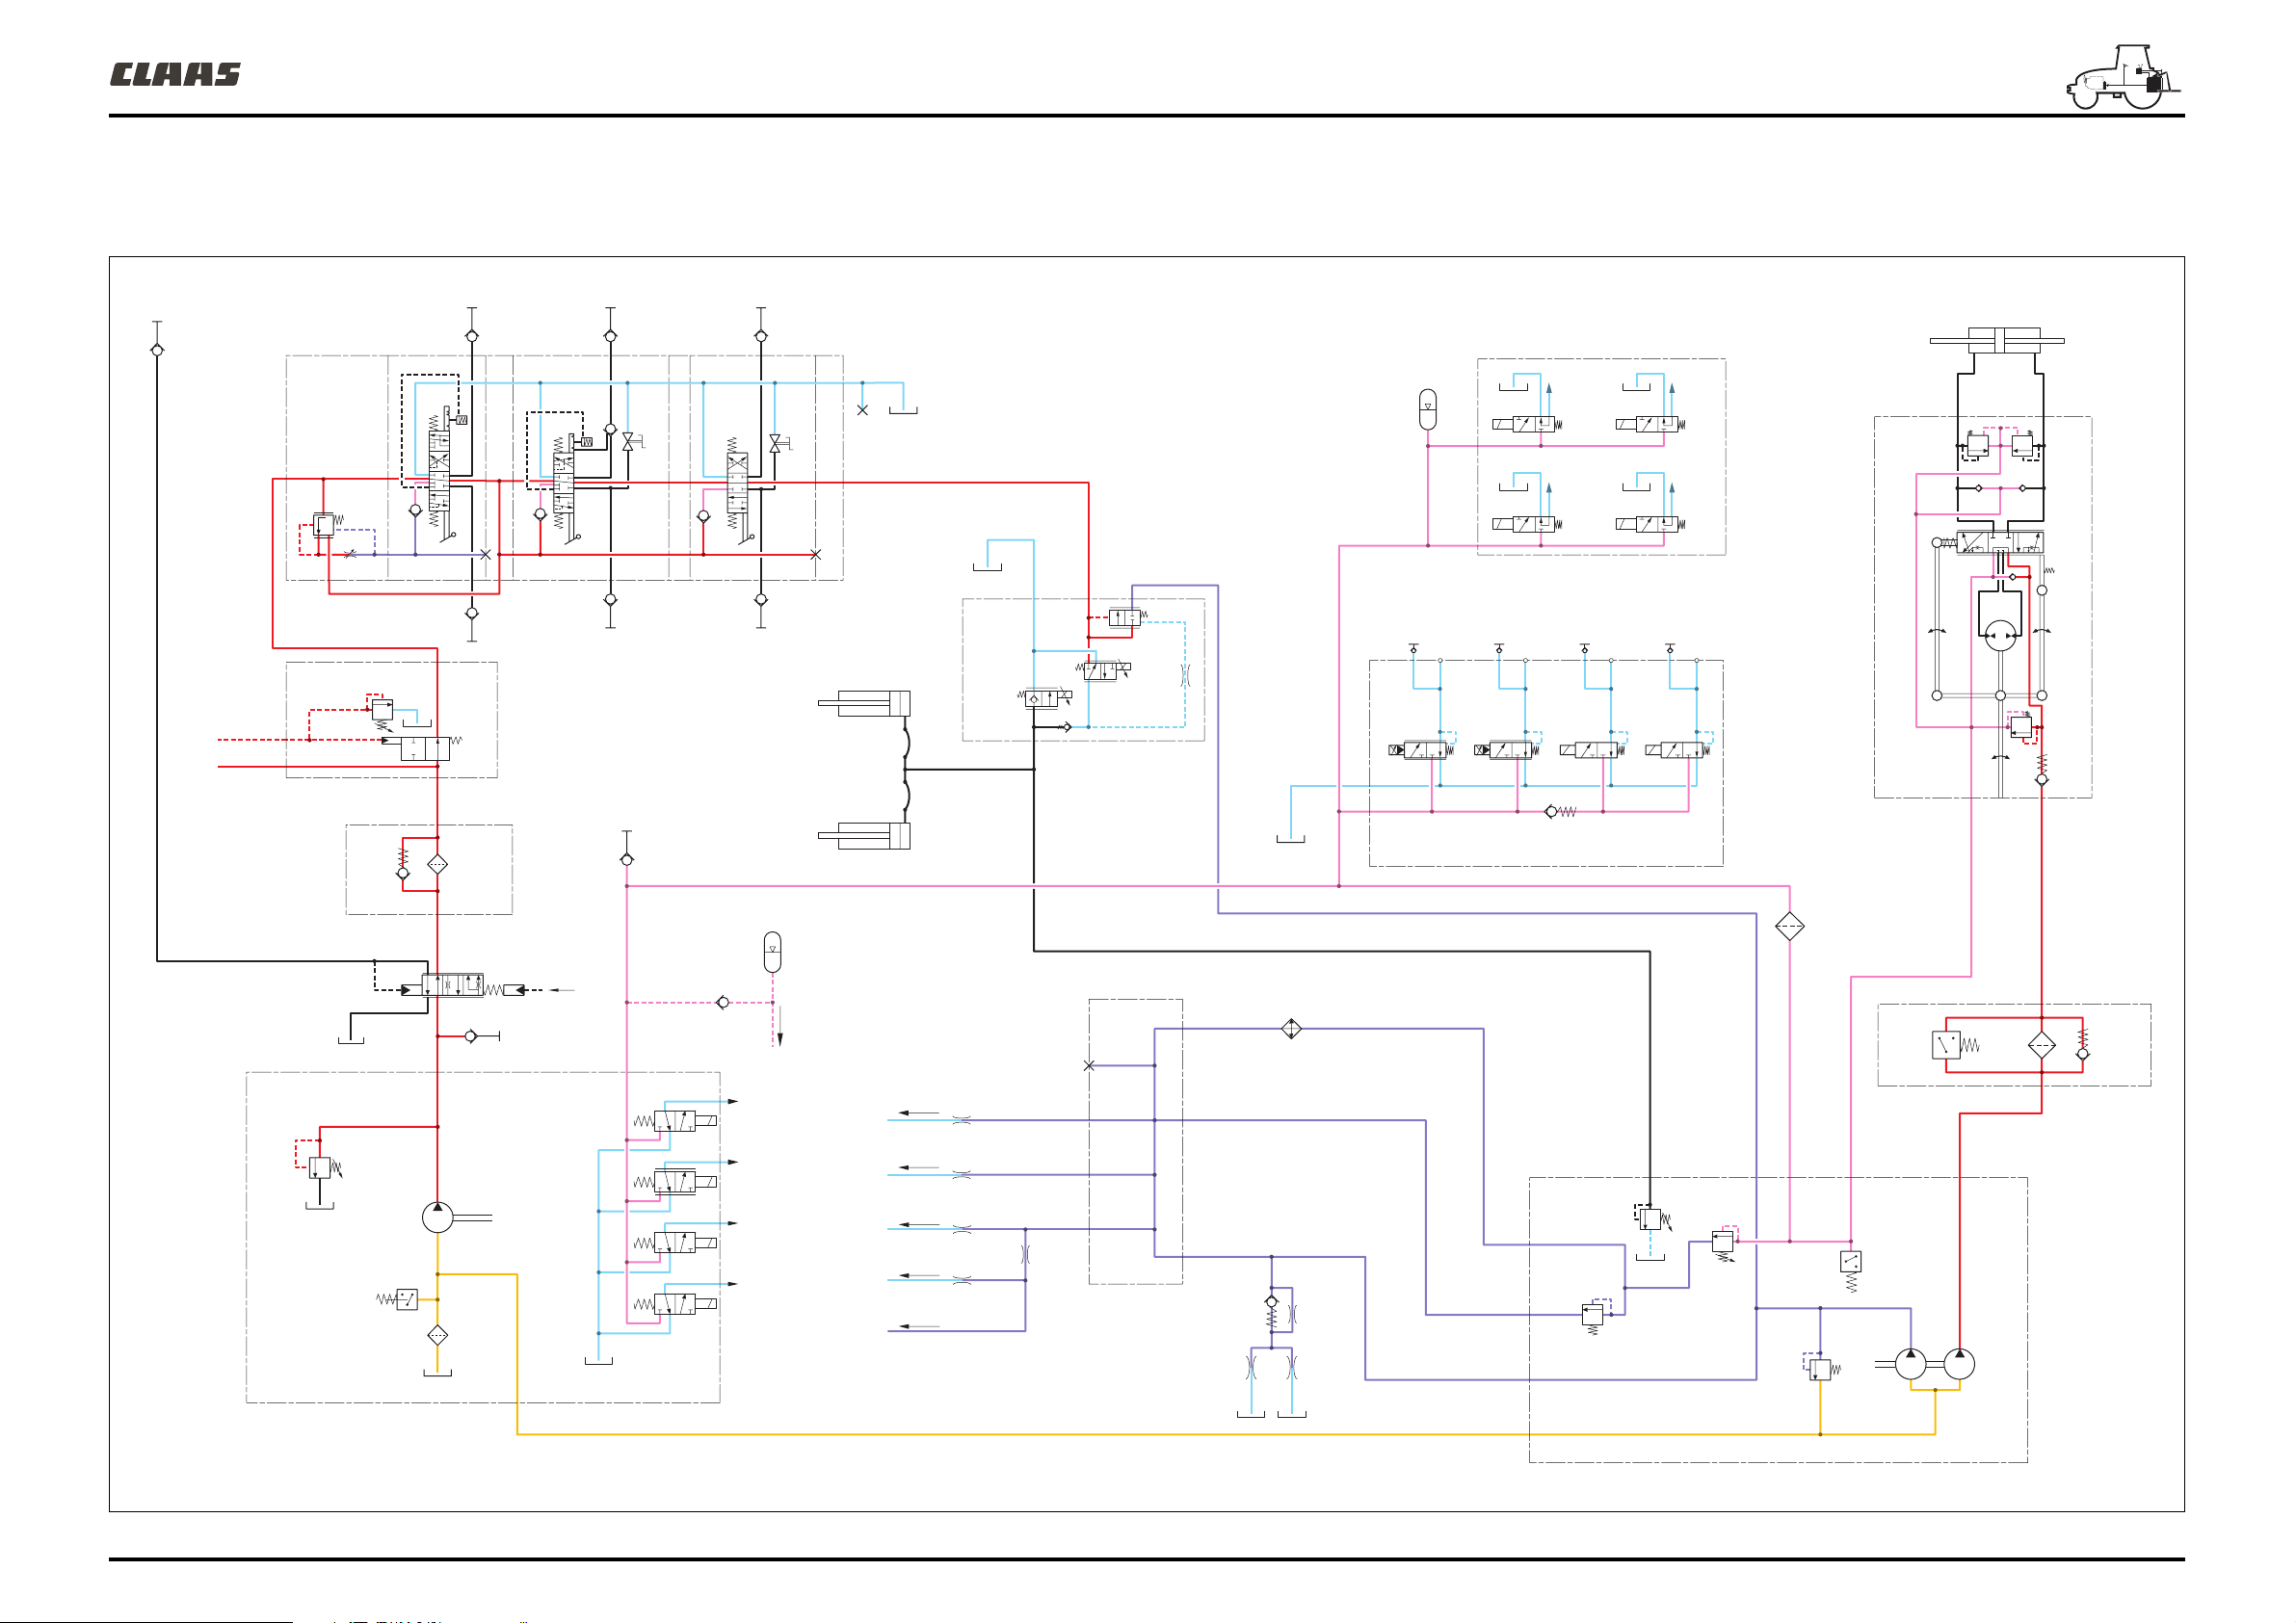The image size is (2296, 1623).
Task: Select the return filter diamond in the red loop
Action: pos(2041,1046)
